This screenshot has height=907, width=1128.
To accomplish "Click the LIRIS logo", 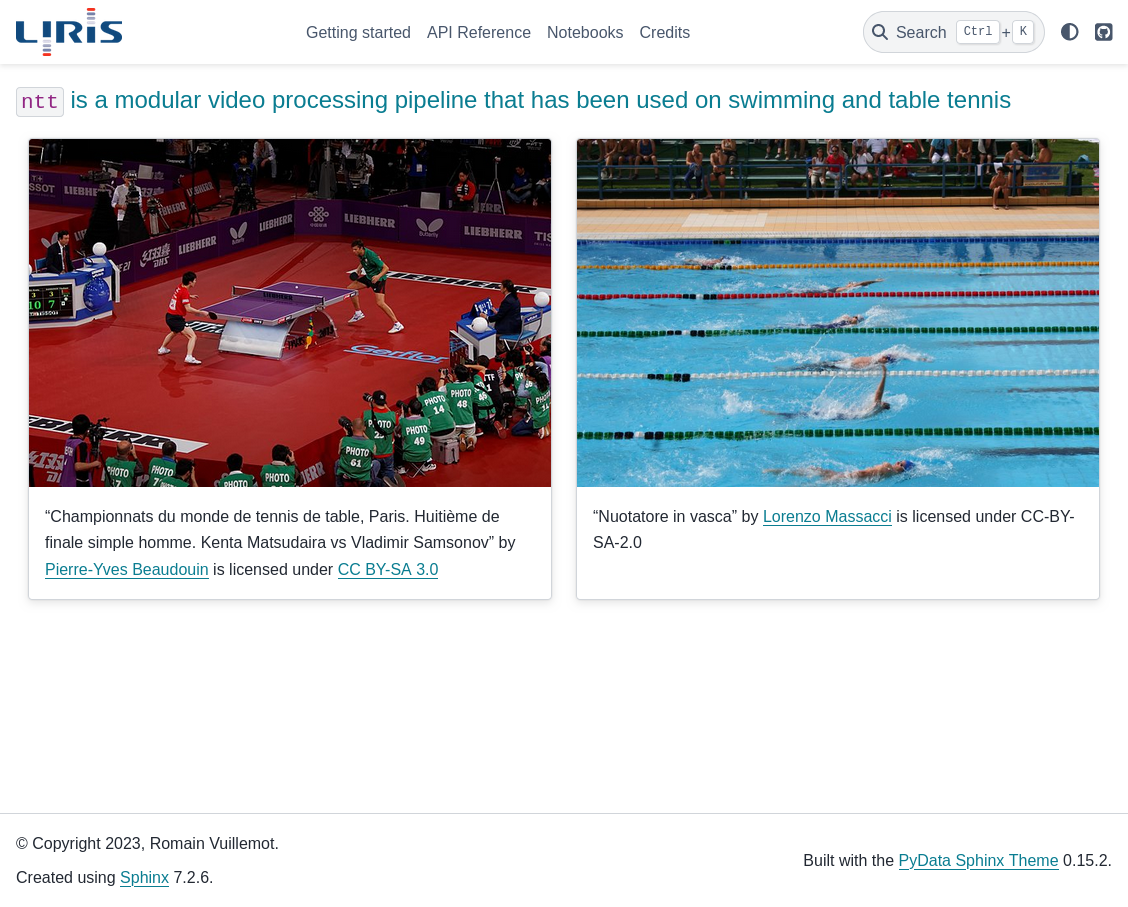I will click(x=69, y=32).
